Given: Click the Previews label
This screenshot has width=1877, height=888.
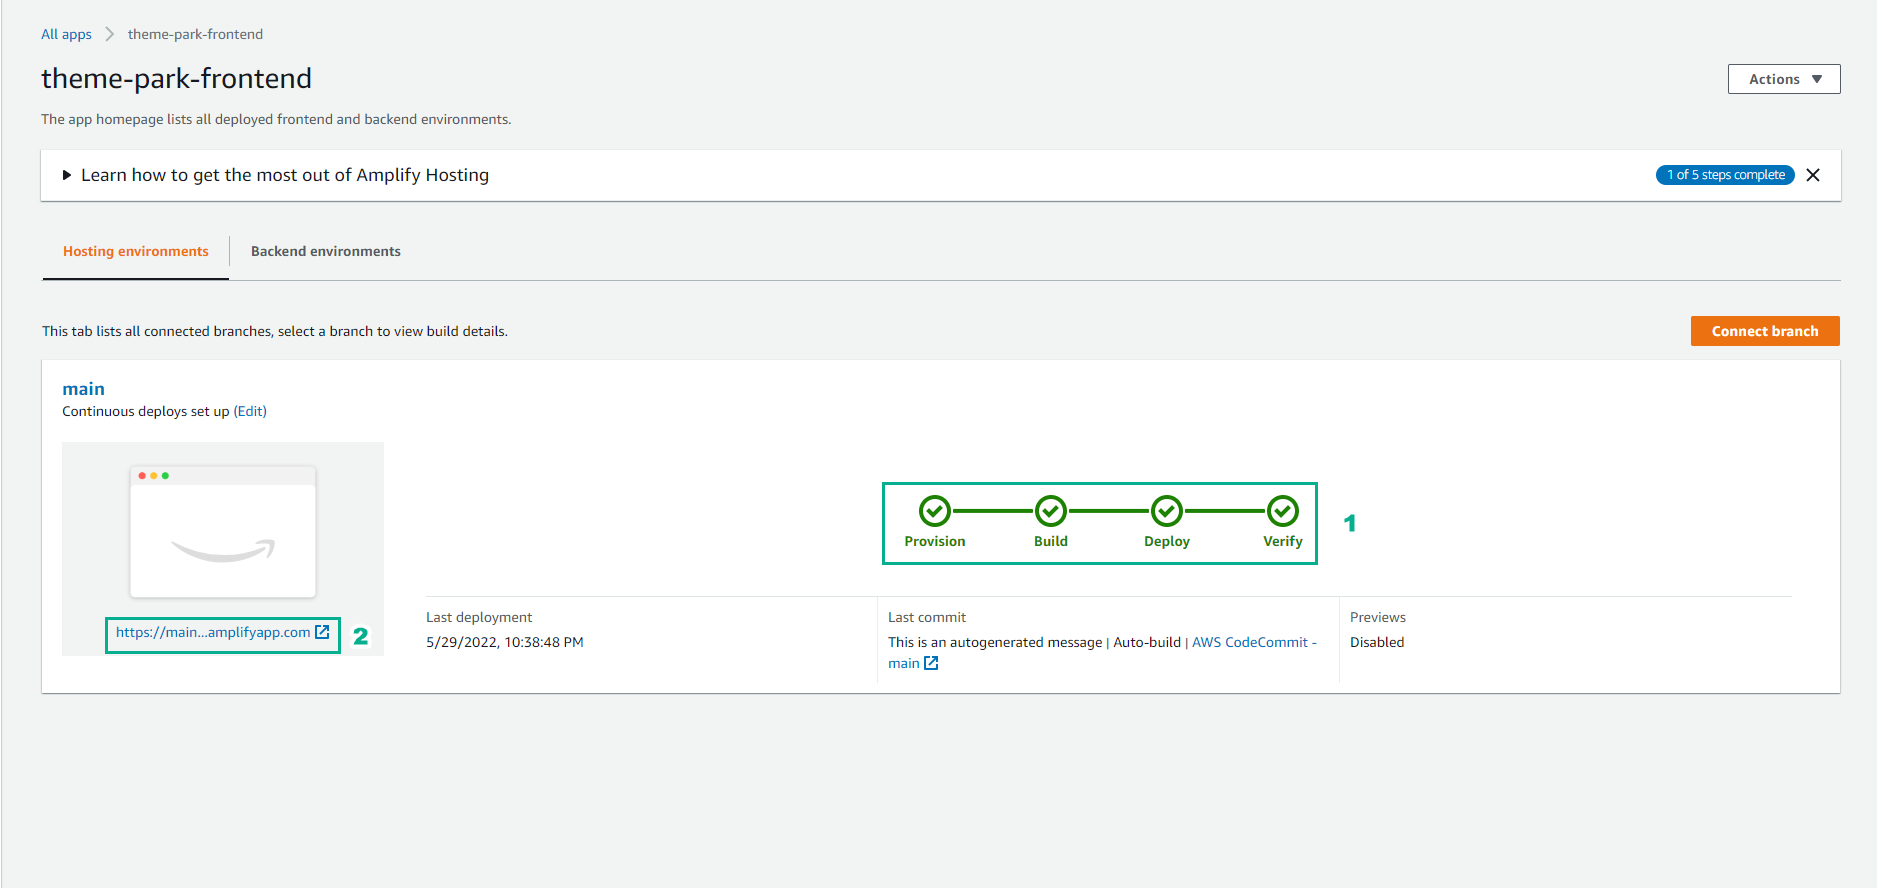Looking at the screenshot, I should click(1378, 617).
